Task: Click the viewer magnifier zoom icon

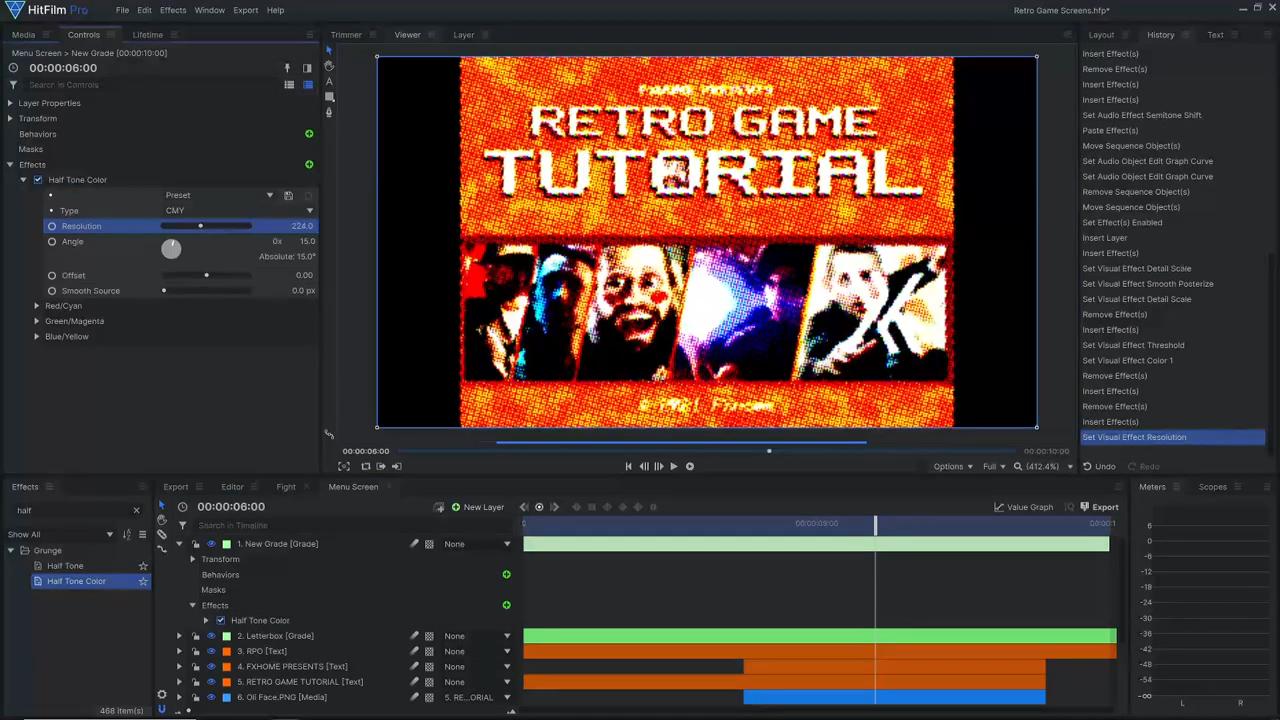Action: click(x=1018, y=466)
